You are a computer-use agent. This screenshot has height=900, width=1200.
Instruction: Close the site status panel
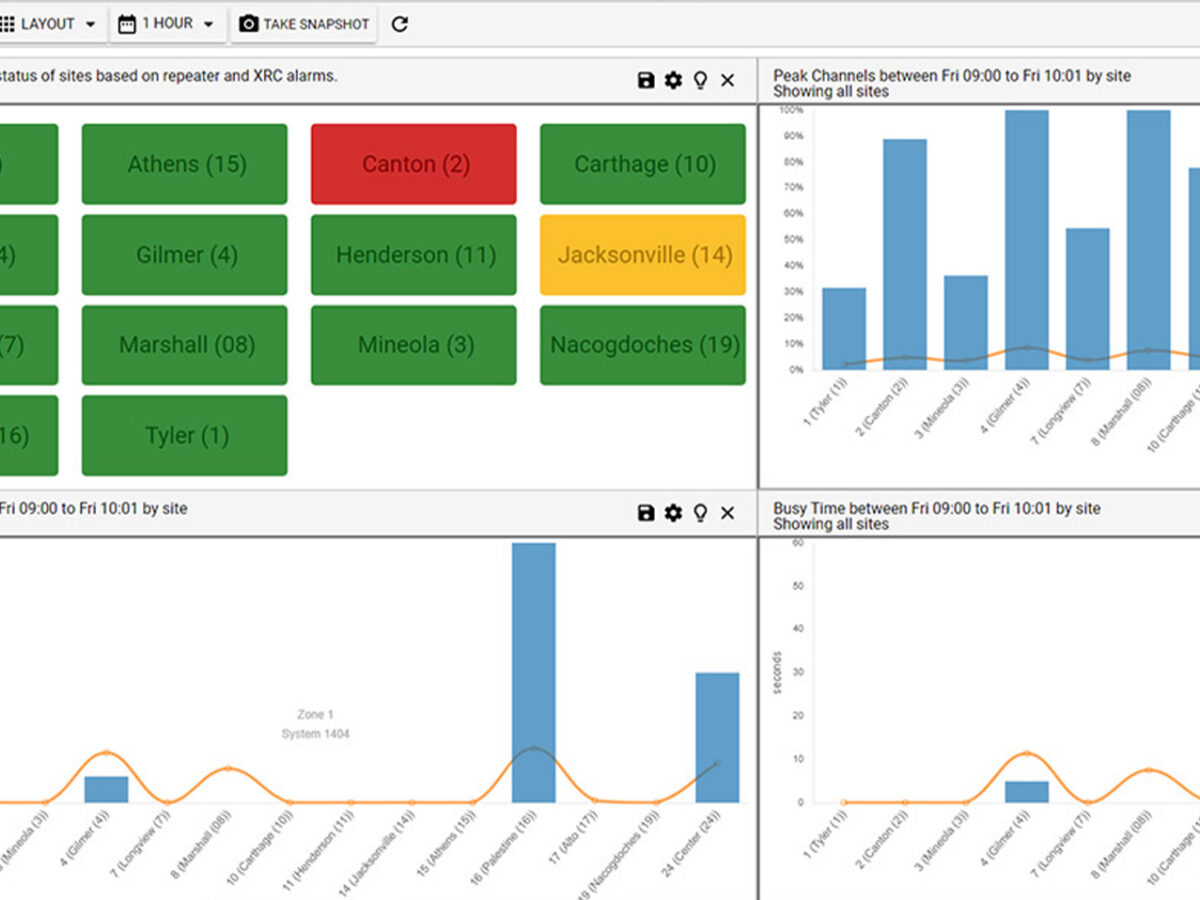click(x=727, y=80)
